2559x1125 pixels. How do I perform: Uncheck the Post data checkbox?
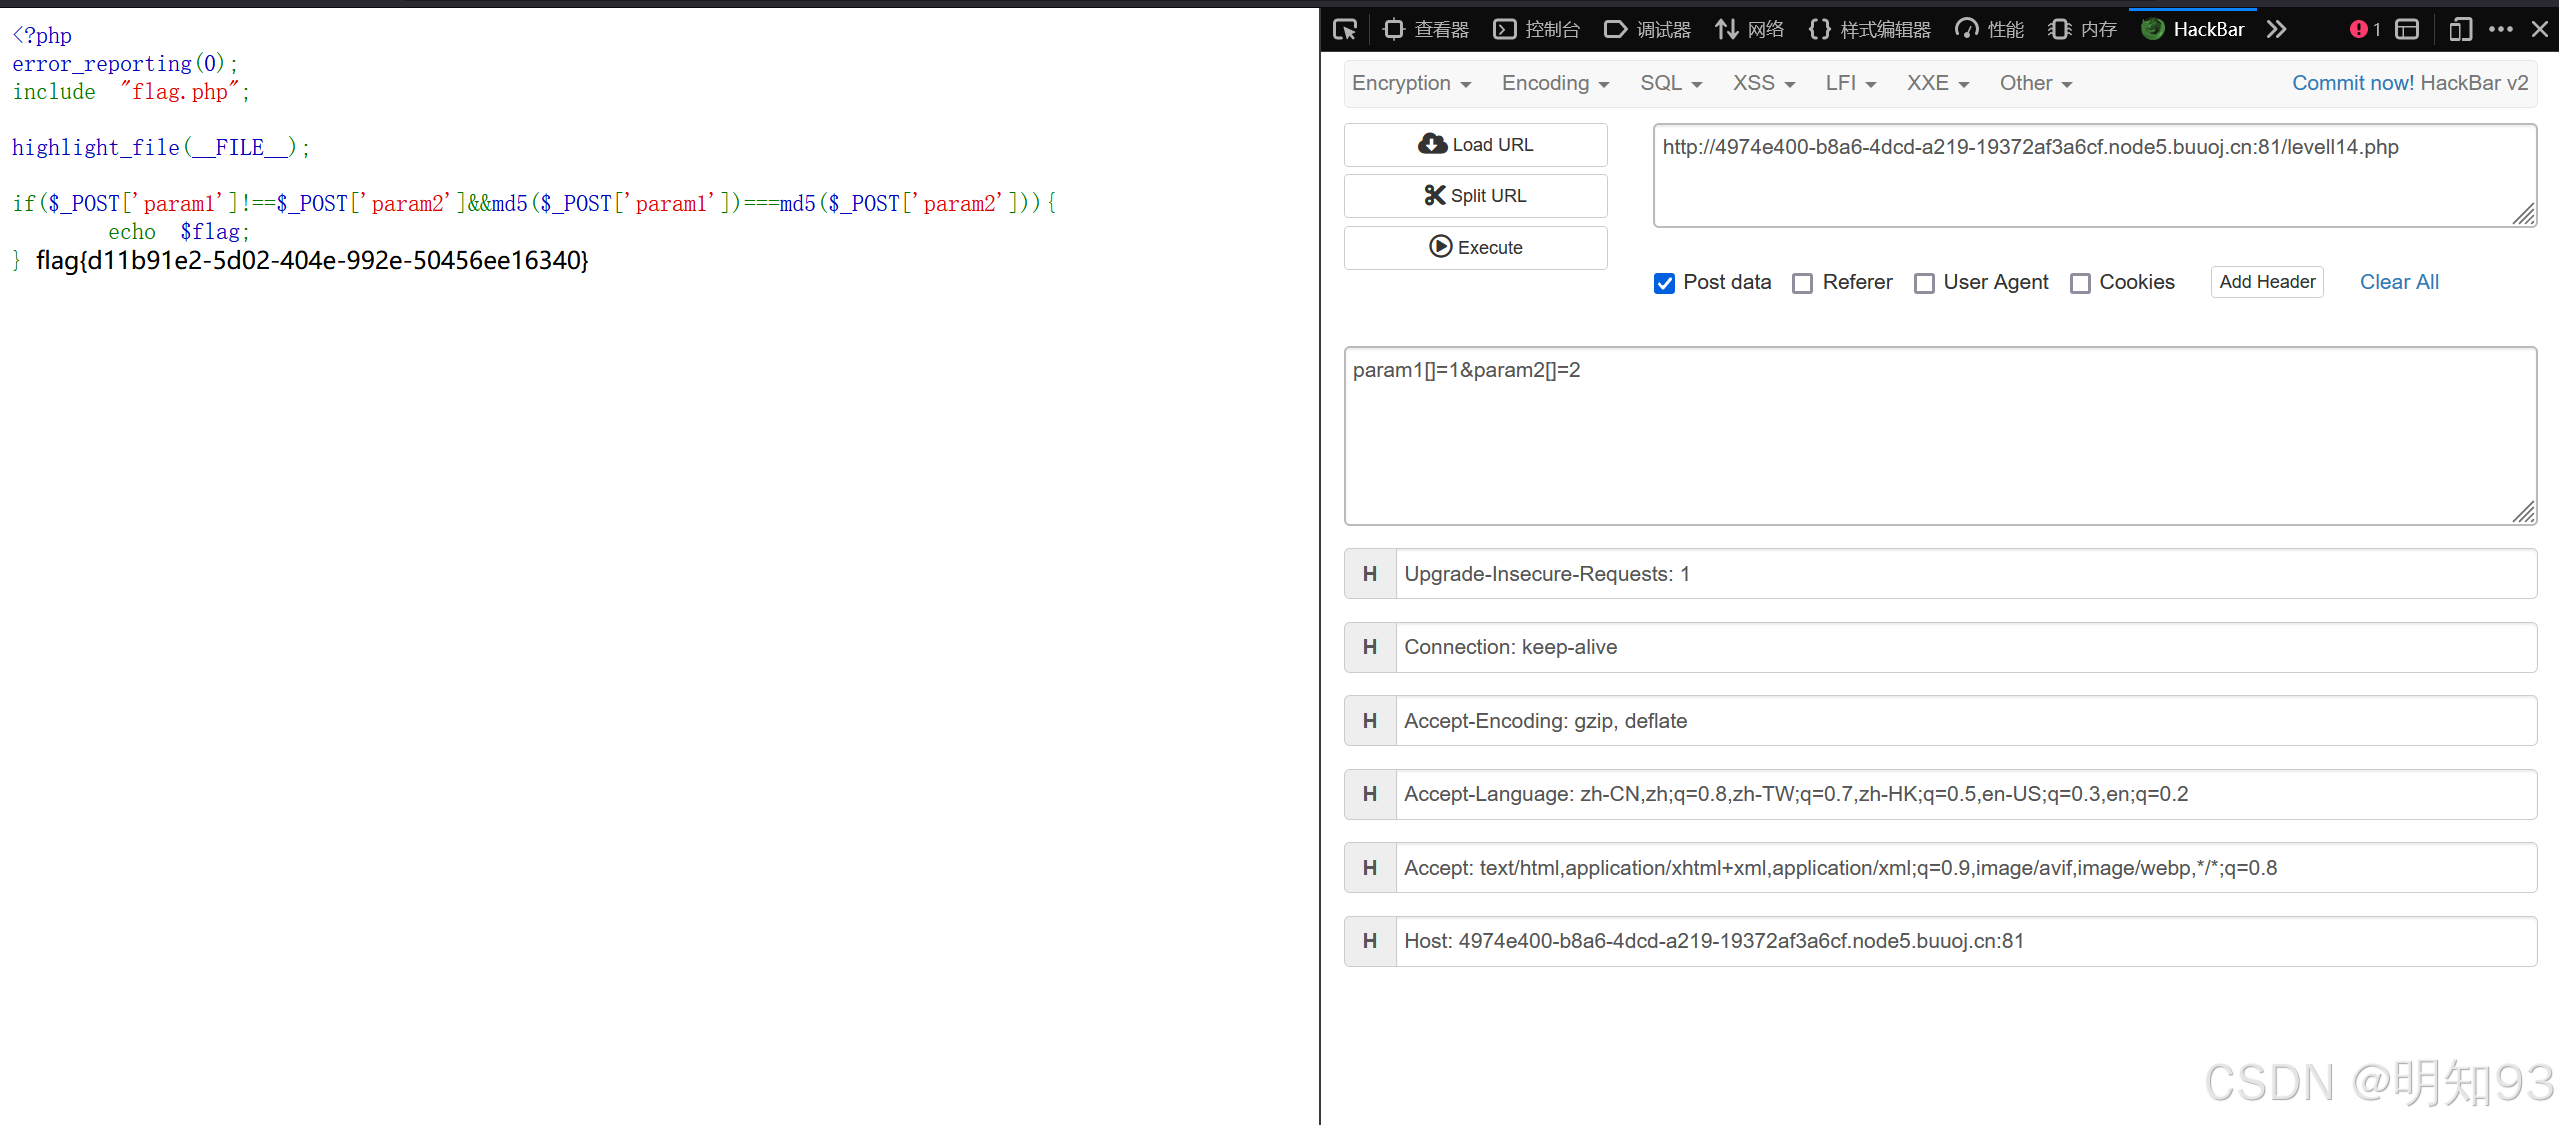[1664, 283]
